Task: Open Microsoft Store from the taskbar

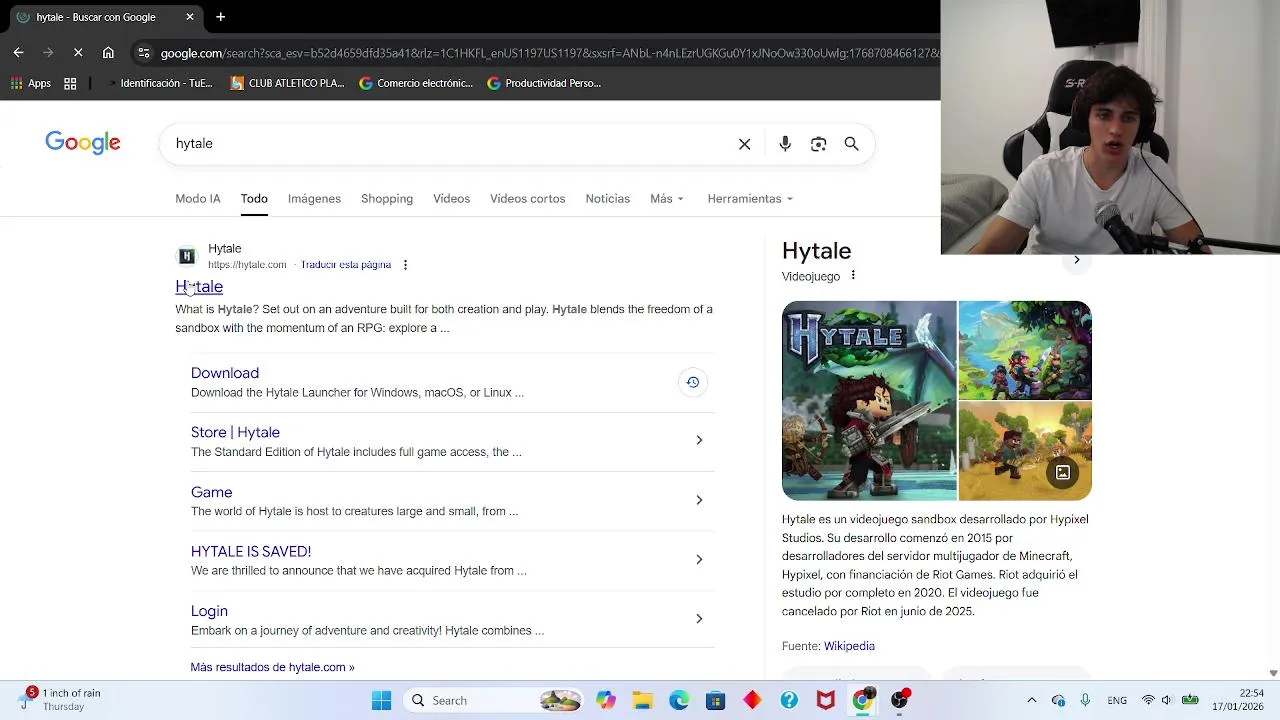Action: (x=715, y=700)
